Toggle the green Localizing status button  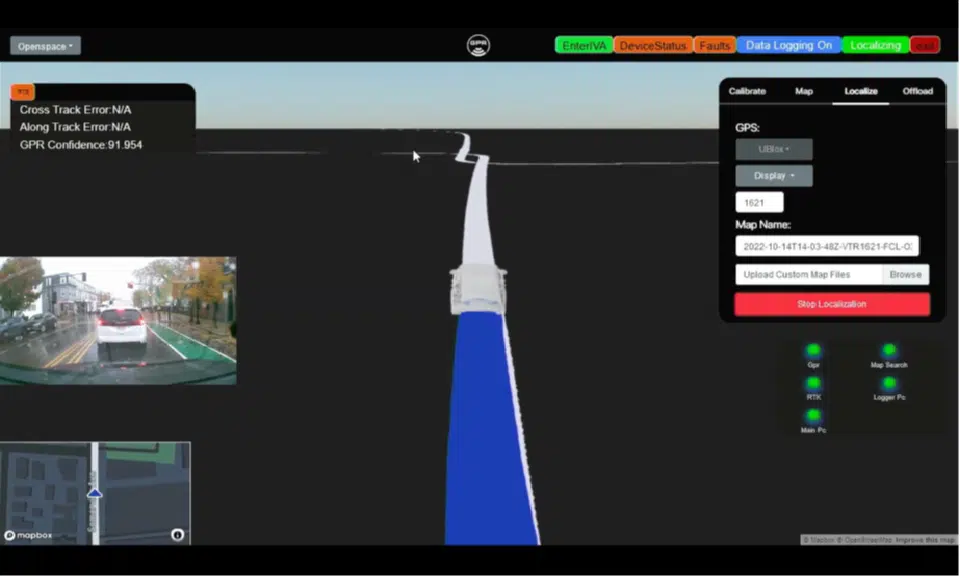coord(875,45)
